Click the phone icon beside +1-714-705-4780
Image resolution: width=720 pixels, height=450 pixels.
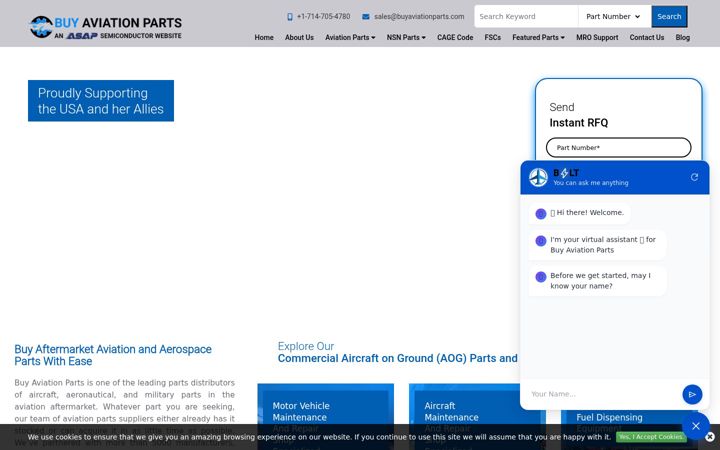pos(290,17)
